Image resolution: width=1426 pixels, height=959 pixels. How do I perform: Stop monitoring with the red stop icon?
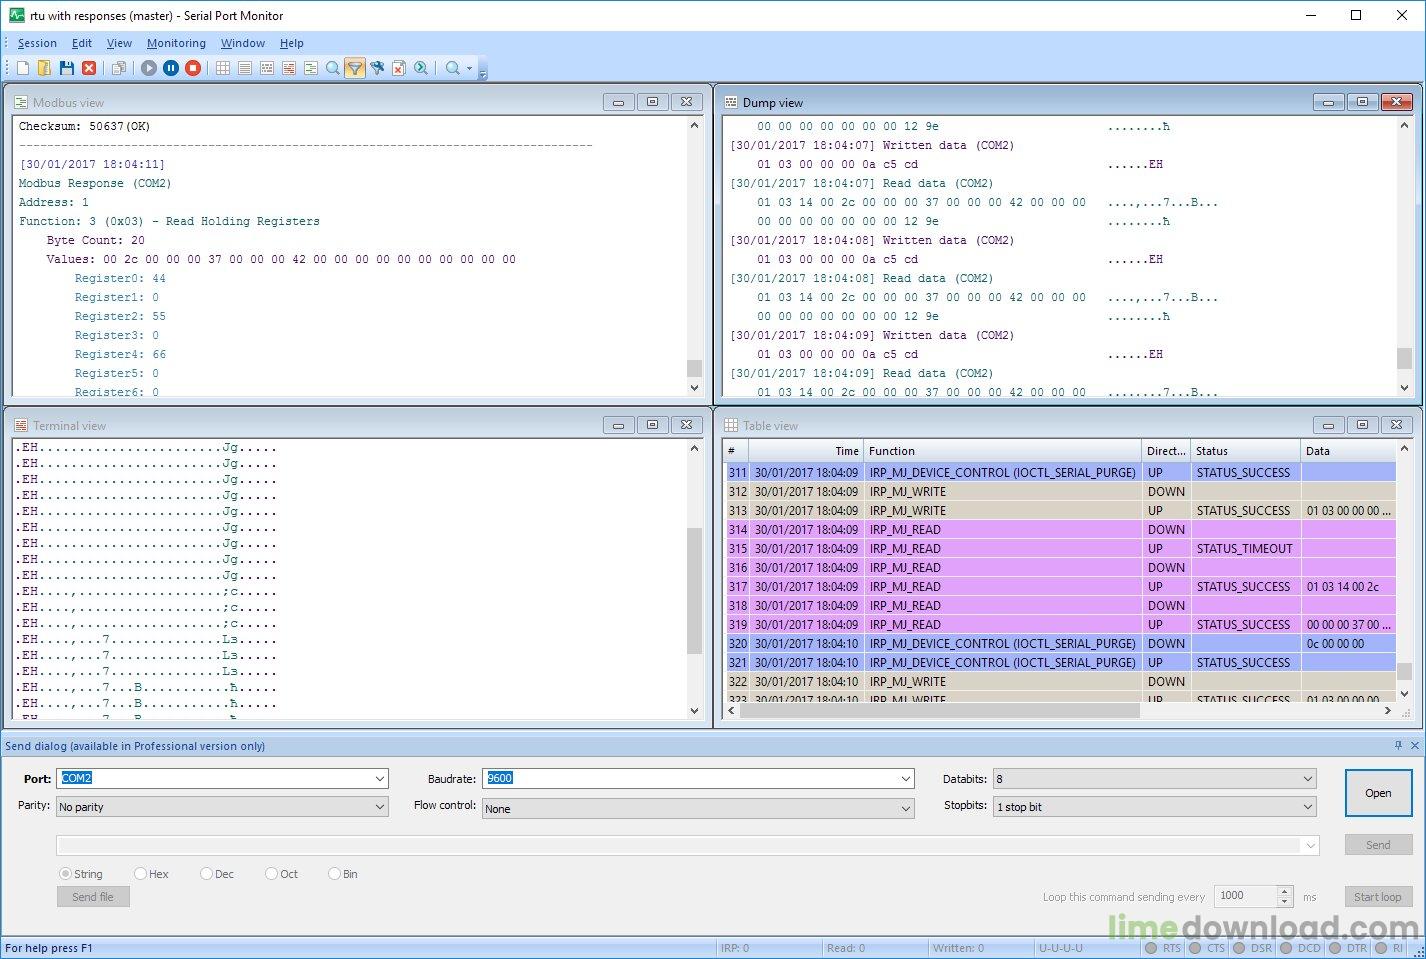[x=193, y=68]
